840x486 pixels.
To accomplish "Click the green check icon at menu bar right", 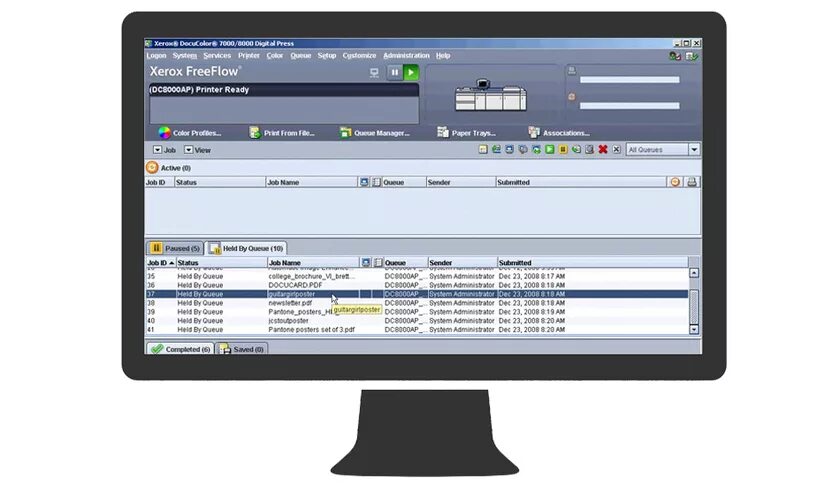I will coord(692,56).
